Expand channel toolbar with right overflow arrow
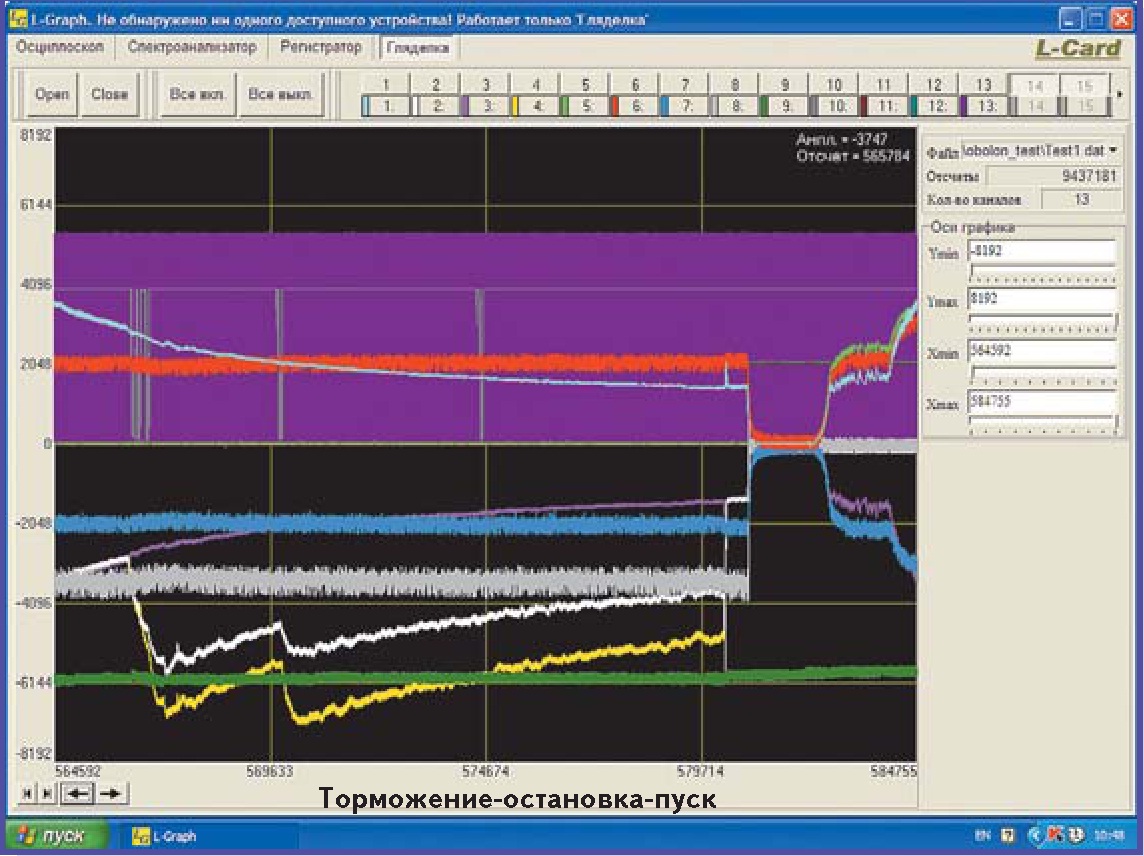Viewport: 1144px width, 856px height. (x=1119, y=95)
